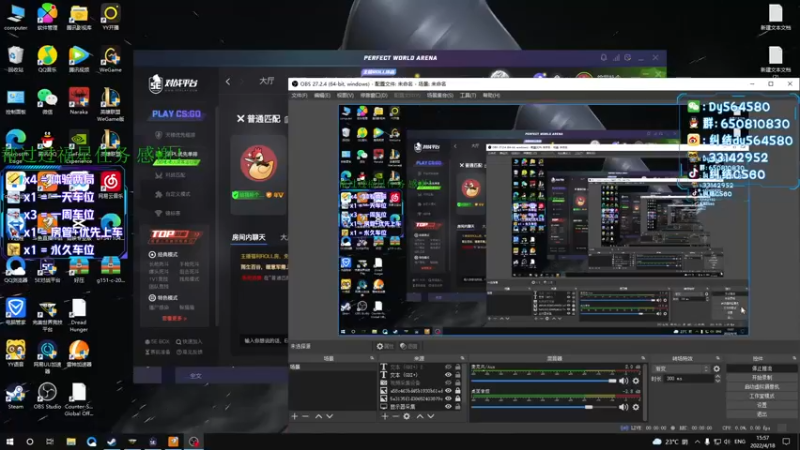Remove selected source with minus icon
This screenshot has width=800, height=450.
[395, 416]
